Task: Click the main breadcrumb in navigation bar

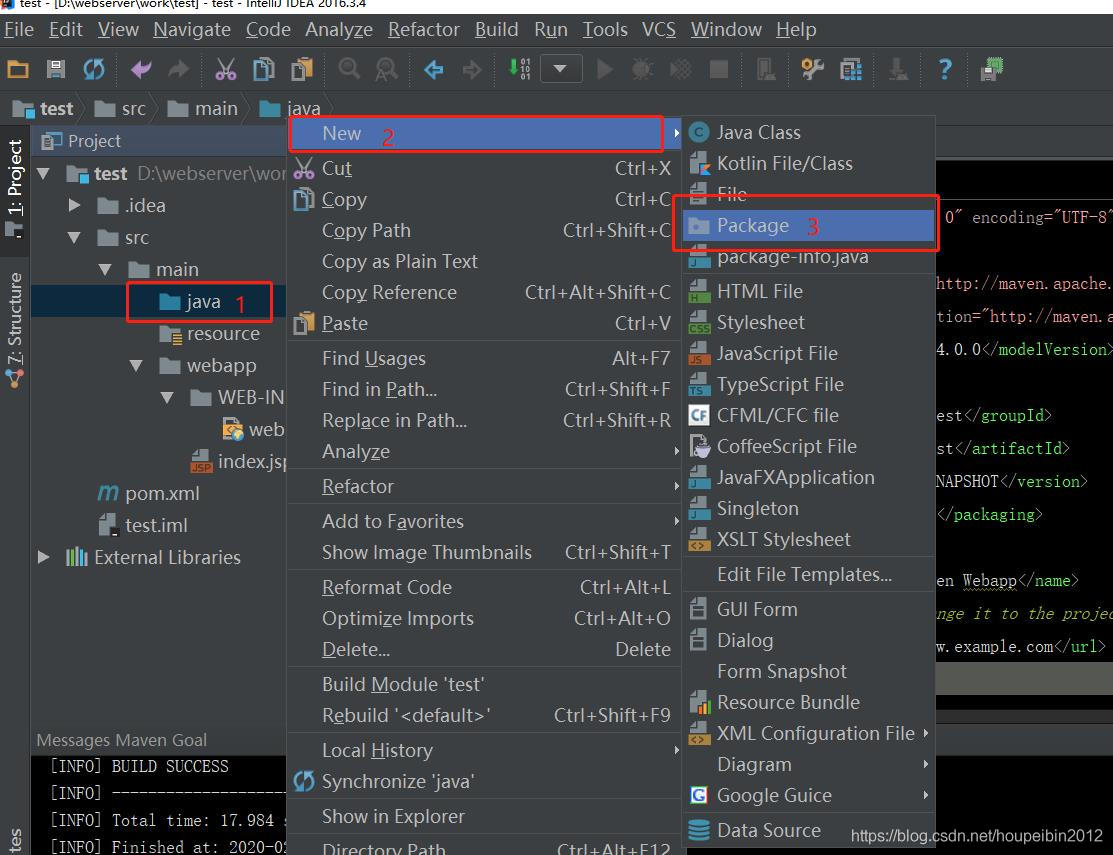Action: 202,109
